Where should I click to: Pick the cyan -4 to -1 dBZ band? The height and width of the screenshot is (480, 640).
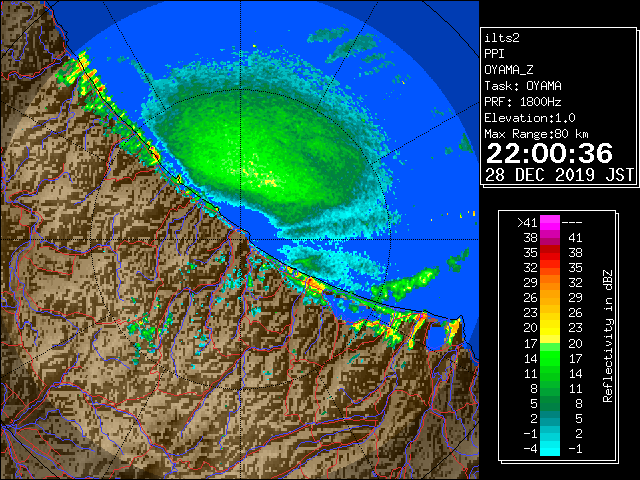click(x=550, y=448)
